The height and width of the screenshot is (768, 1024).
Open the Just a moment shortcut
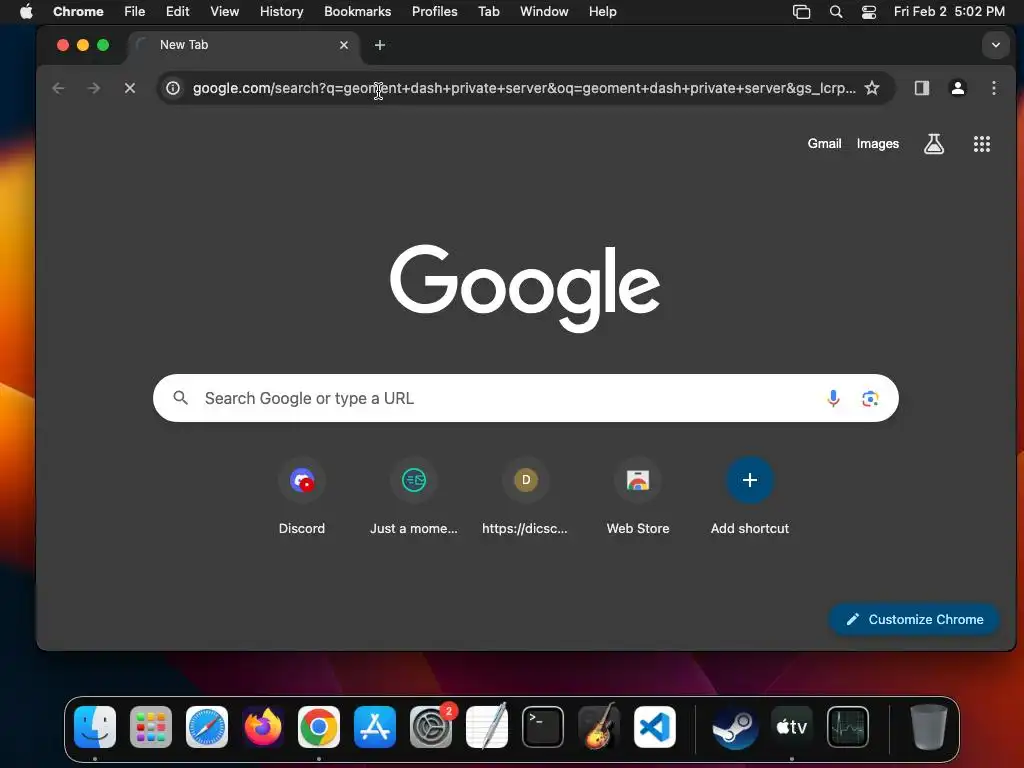414,498
